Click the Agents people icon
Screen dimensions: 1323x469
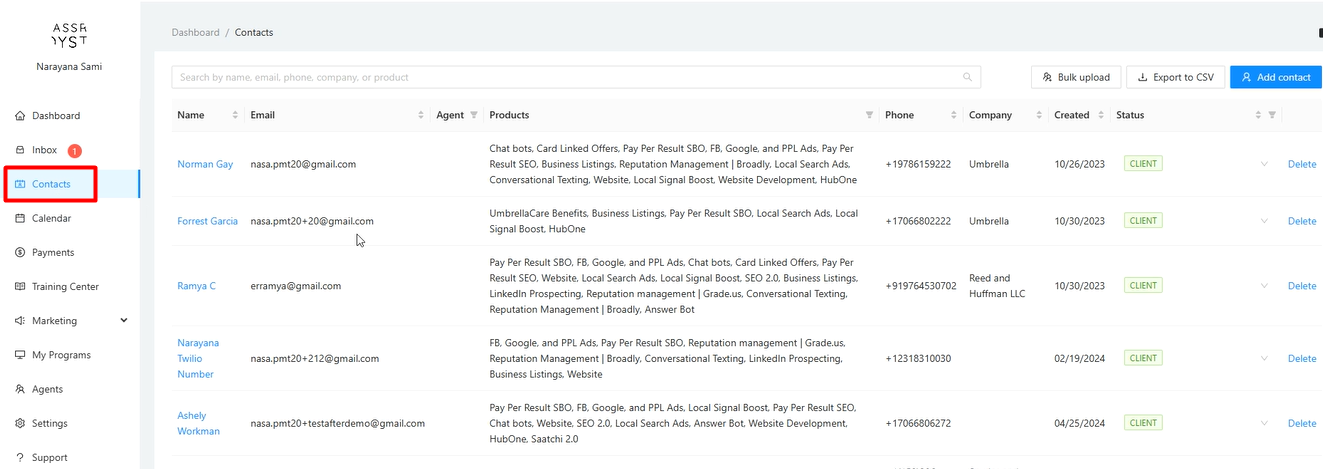tap(20, 390)
